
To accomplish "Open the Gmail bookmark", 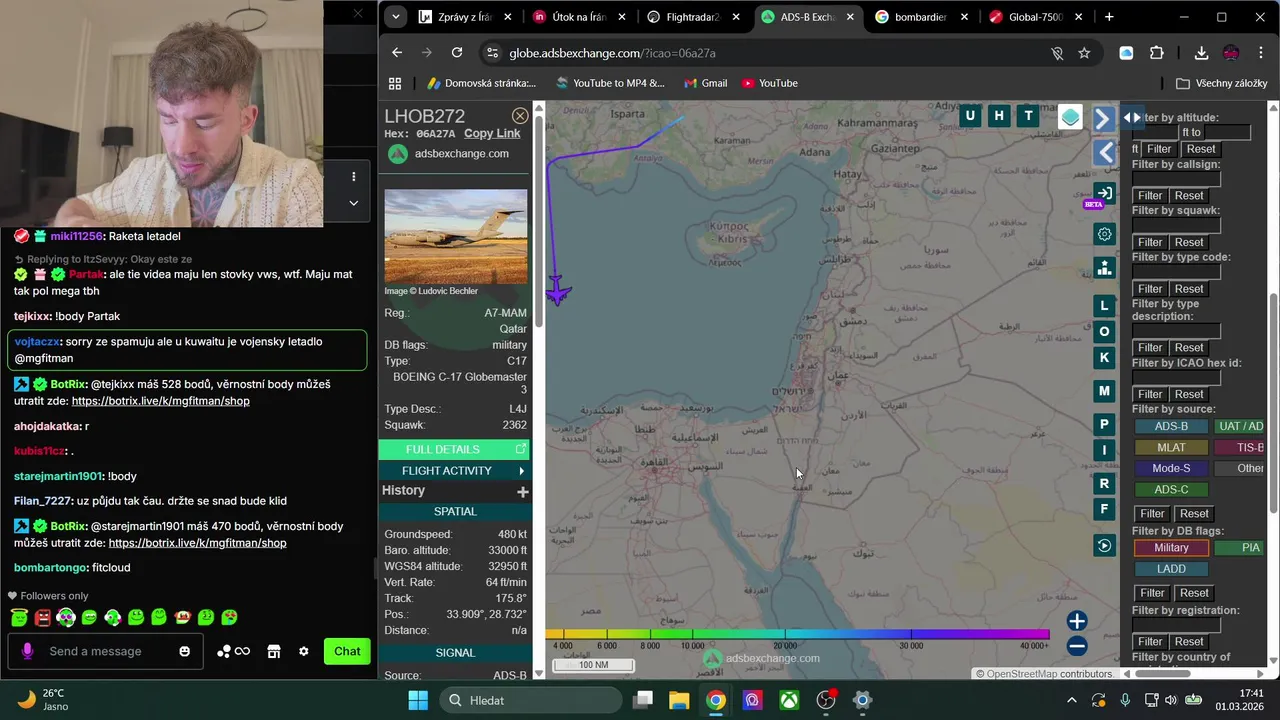I will (705, 83).
